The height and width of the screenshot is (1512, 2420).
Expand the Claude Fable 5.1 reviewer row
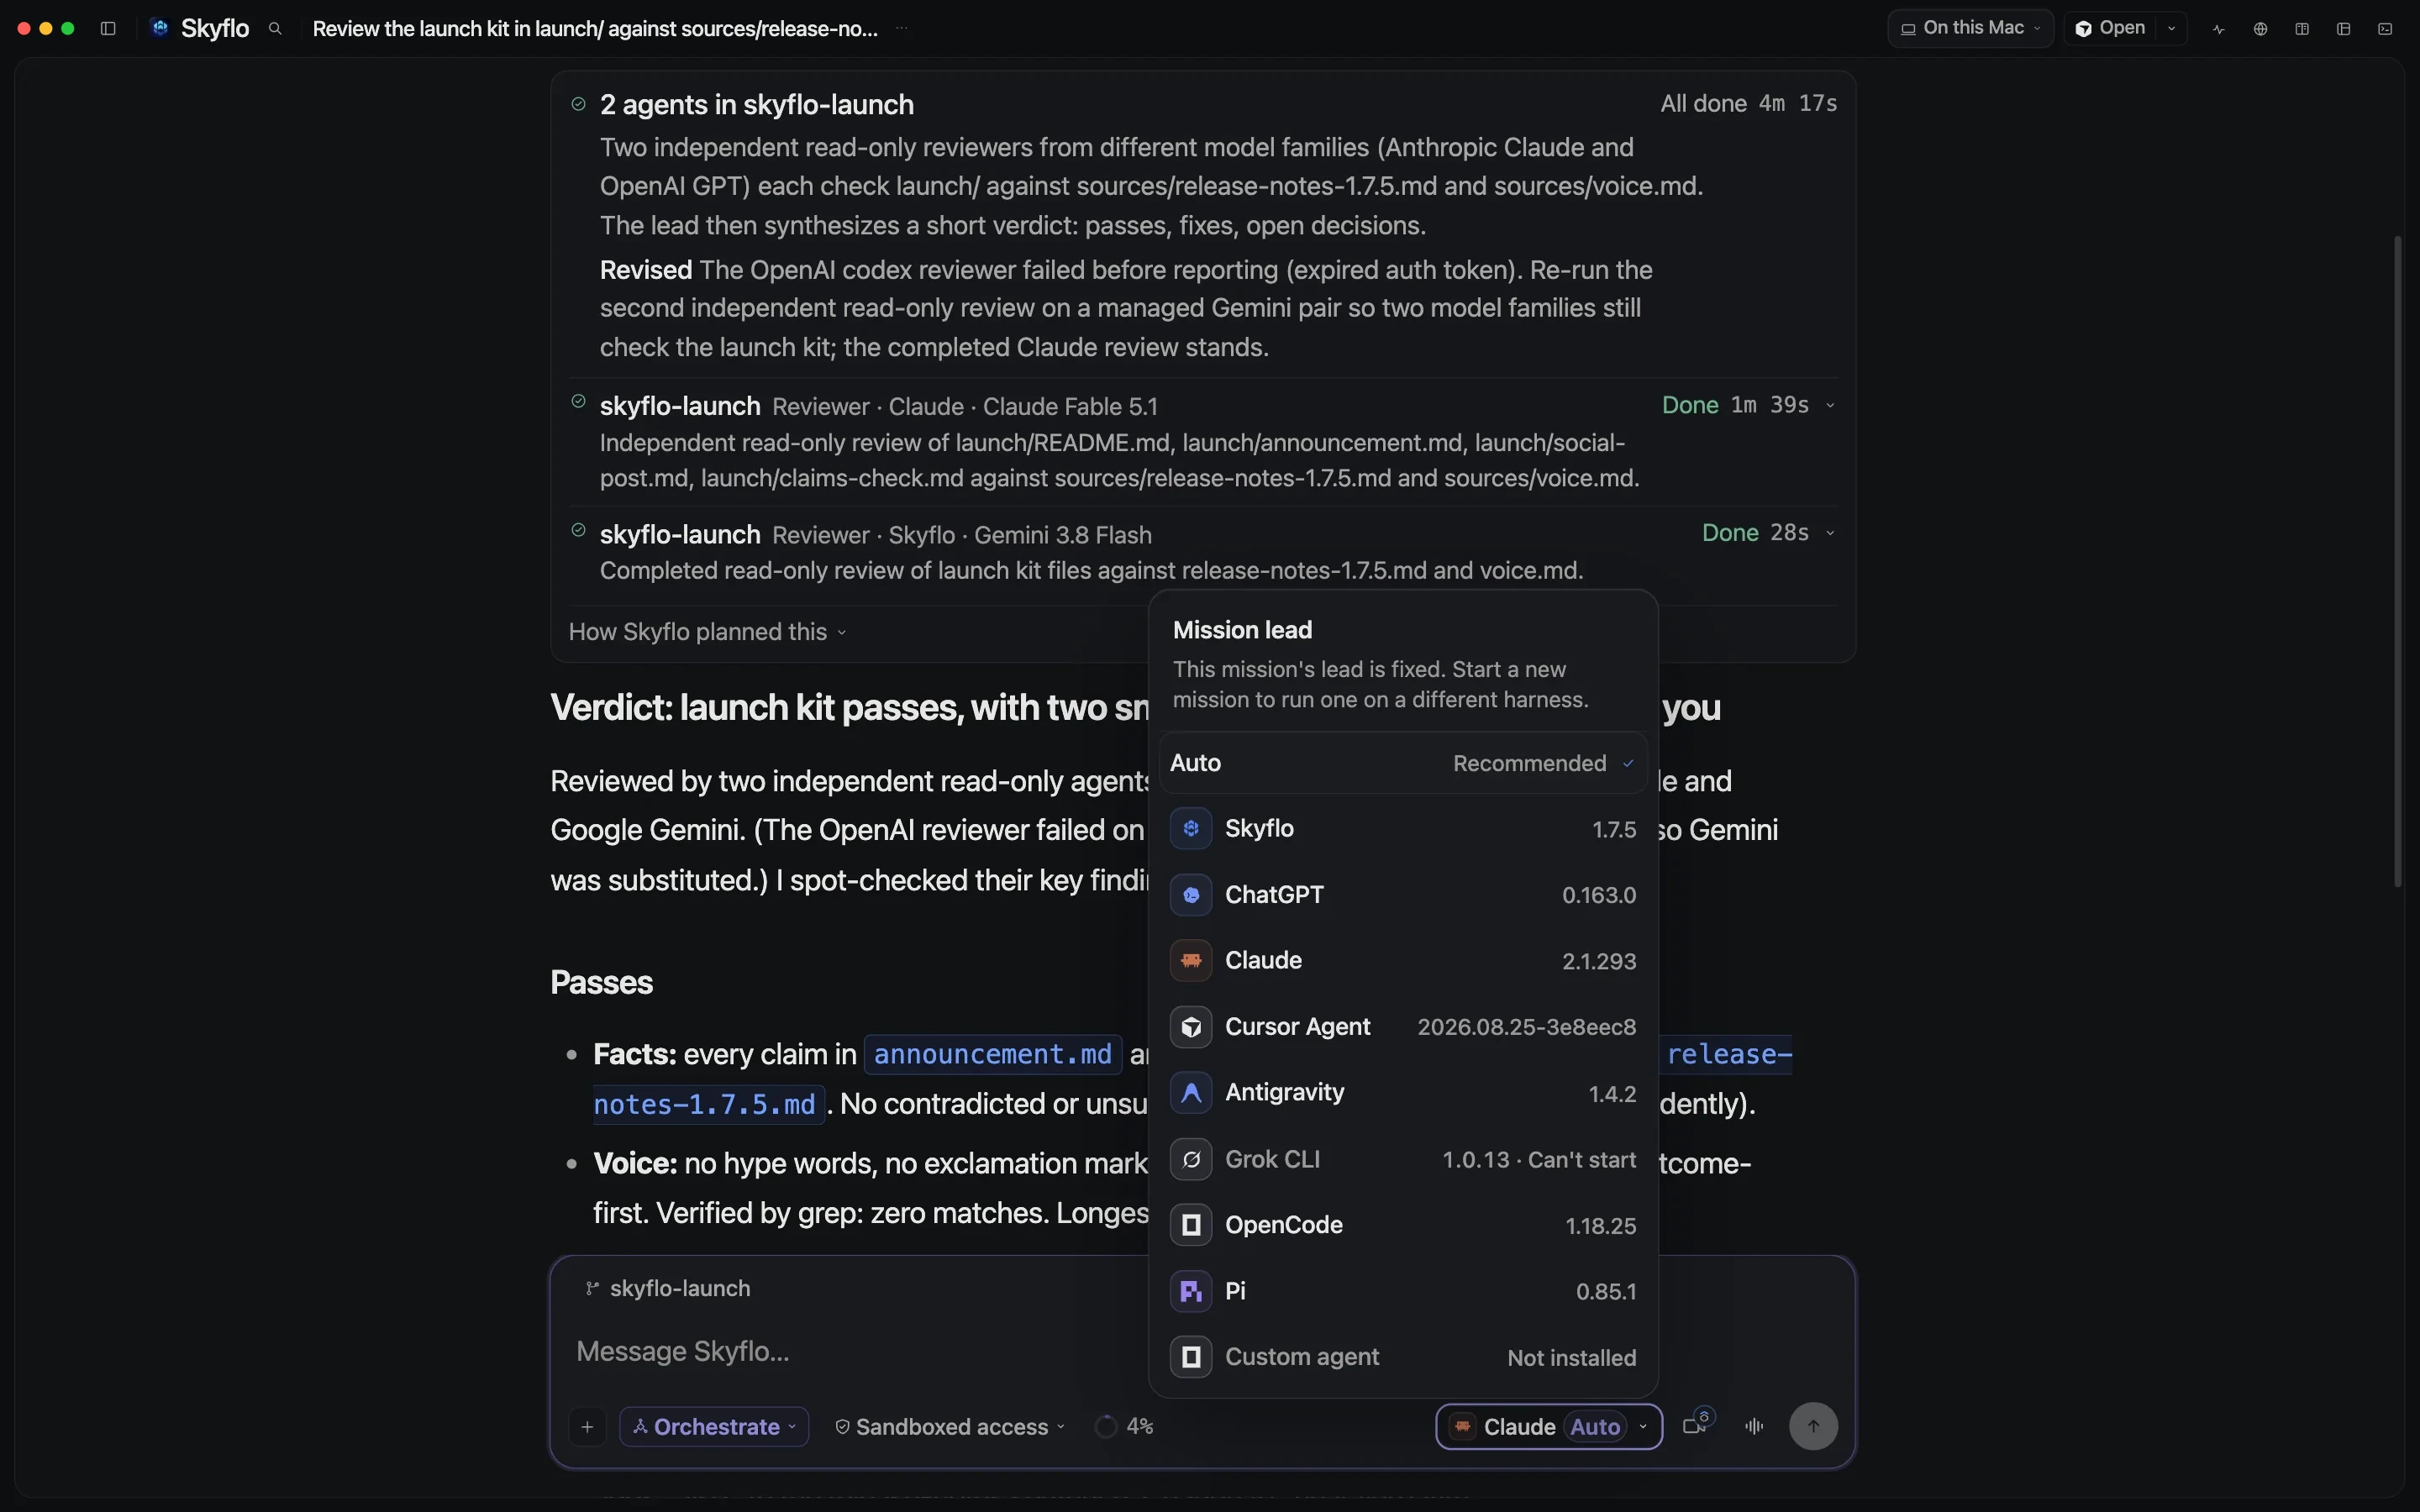point(1830,405)
